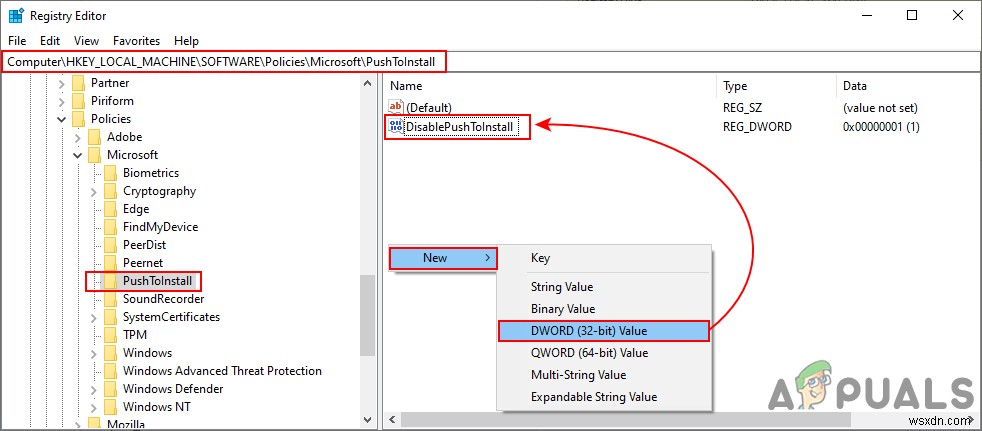Expand the Windows Defender key
Image resolution: width=982 pixels, height=431 pixels.
pos(93,389)
